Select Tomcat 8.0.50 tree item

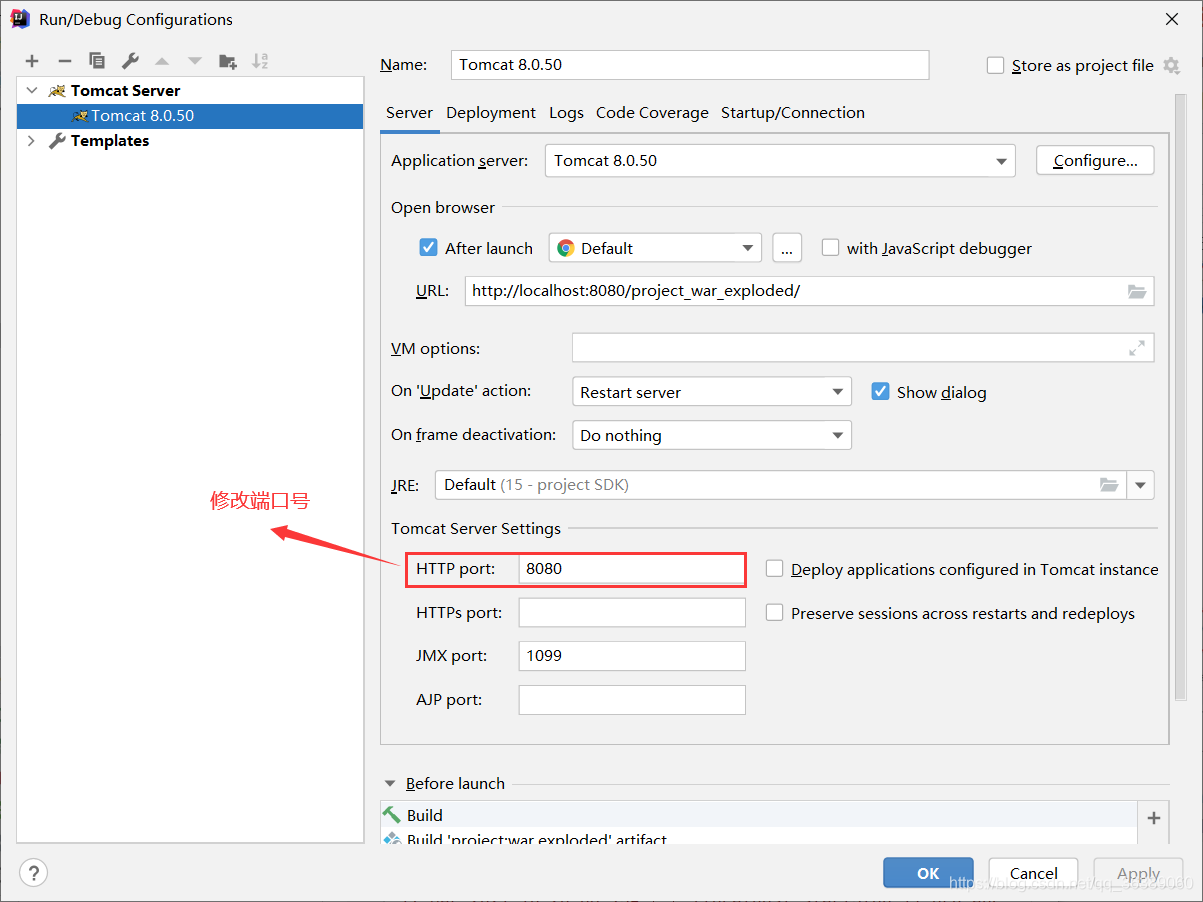click(x=190, y=116)
